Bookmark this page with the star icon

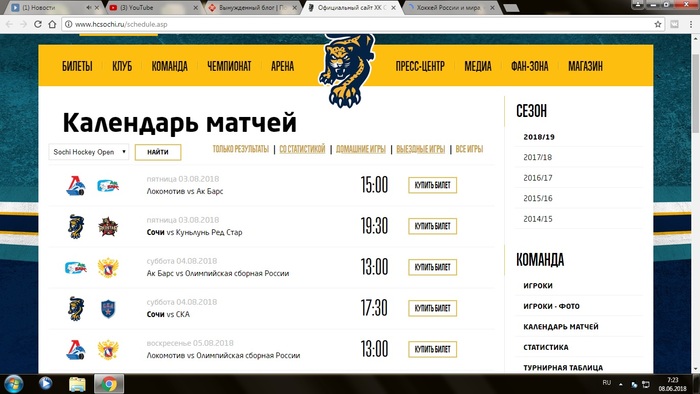[x=658, y=24]
